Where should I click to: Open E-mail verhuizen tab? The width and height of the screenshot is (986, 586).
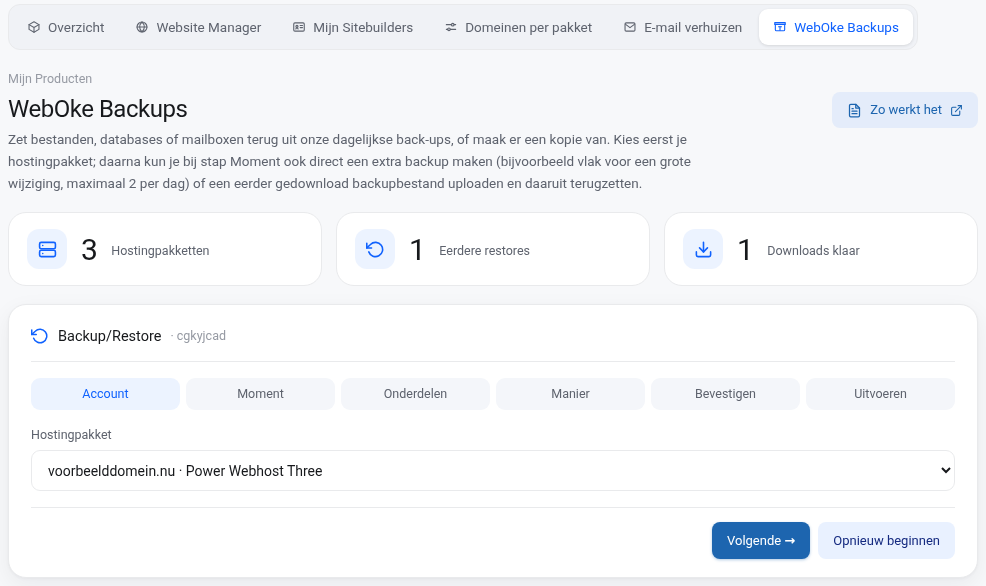point(683,28)
